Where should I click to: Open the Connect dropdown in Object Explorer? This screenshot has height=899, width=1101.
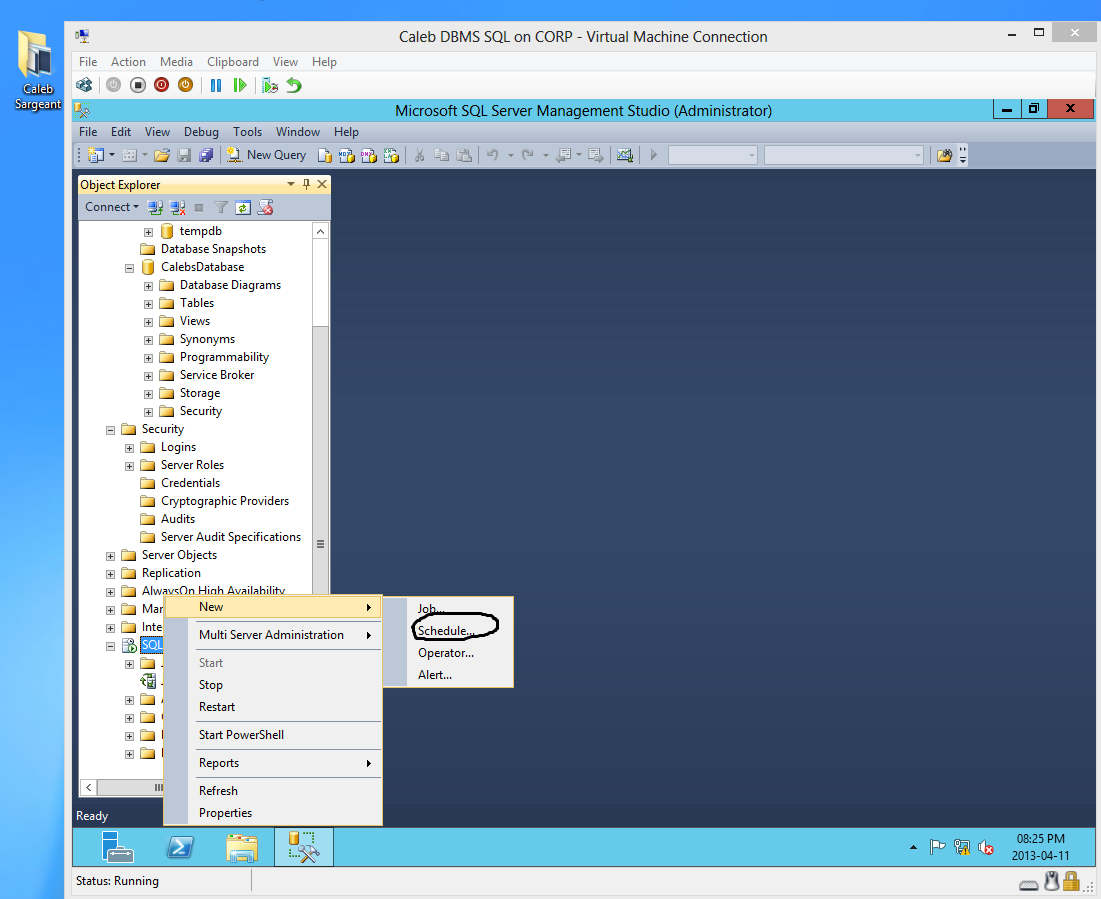point(112,207)
